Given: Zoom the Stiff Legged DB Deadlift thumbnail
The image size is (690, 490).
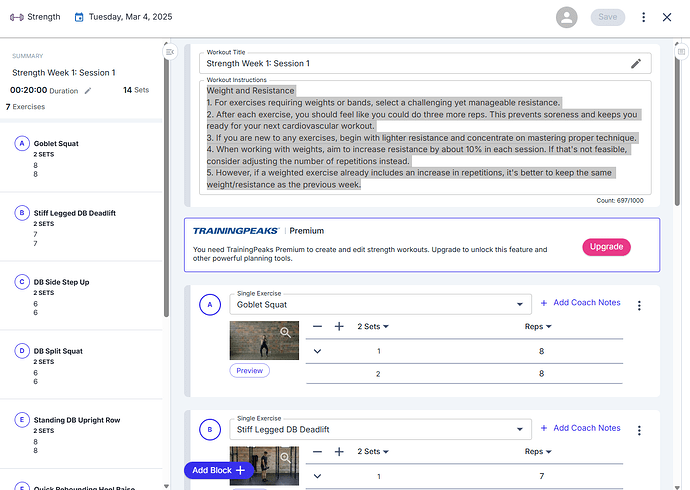Looking at the screenshot, I should pyautogui.click(x=285, y=457).
